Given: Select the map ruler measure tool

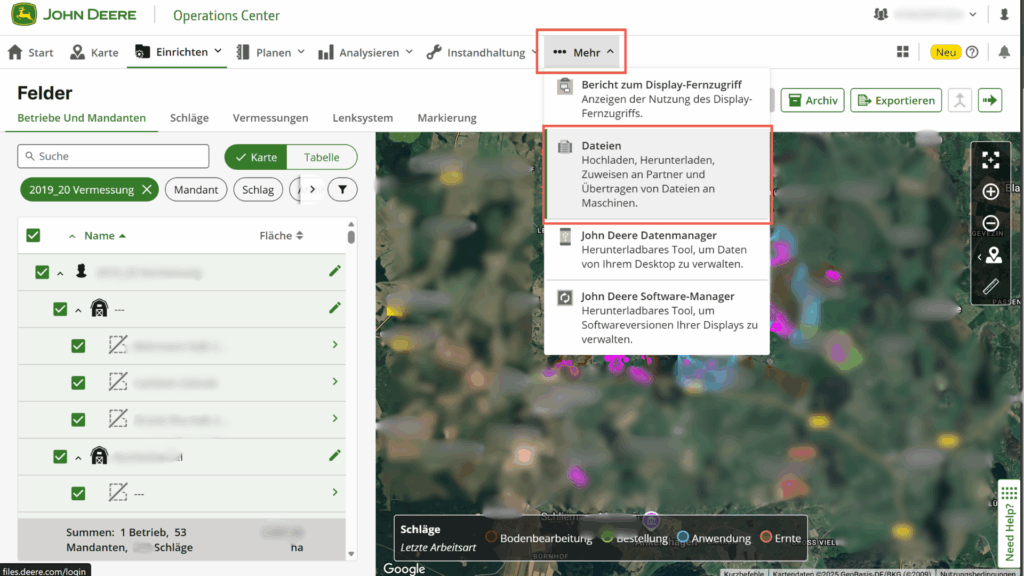Looking at the screenshot, I should (990, 286).
